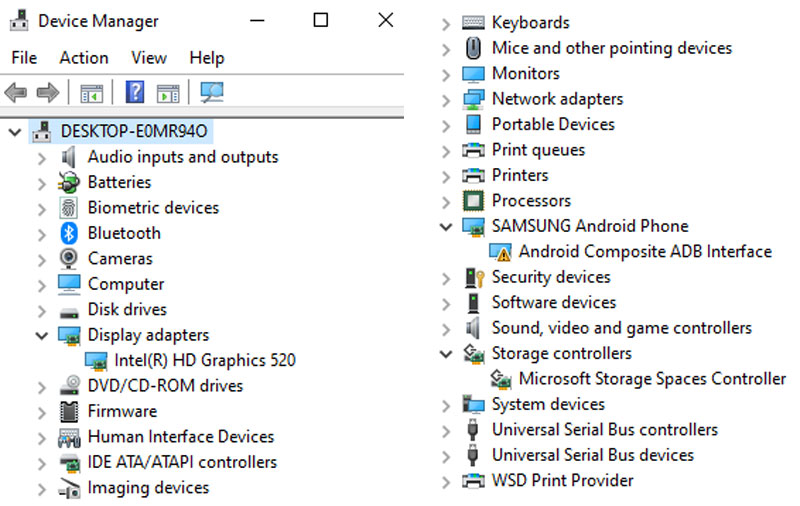Image resolution: width=800 pixels, height=506 pixels.
Task: Collapse the DESKTOP-E0MR94O root node
Action: [x=15, y=132]
